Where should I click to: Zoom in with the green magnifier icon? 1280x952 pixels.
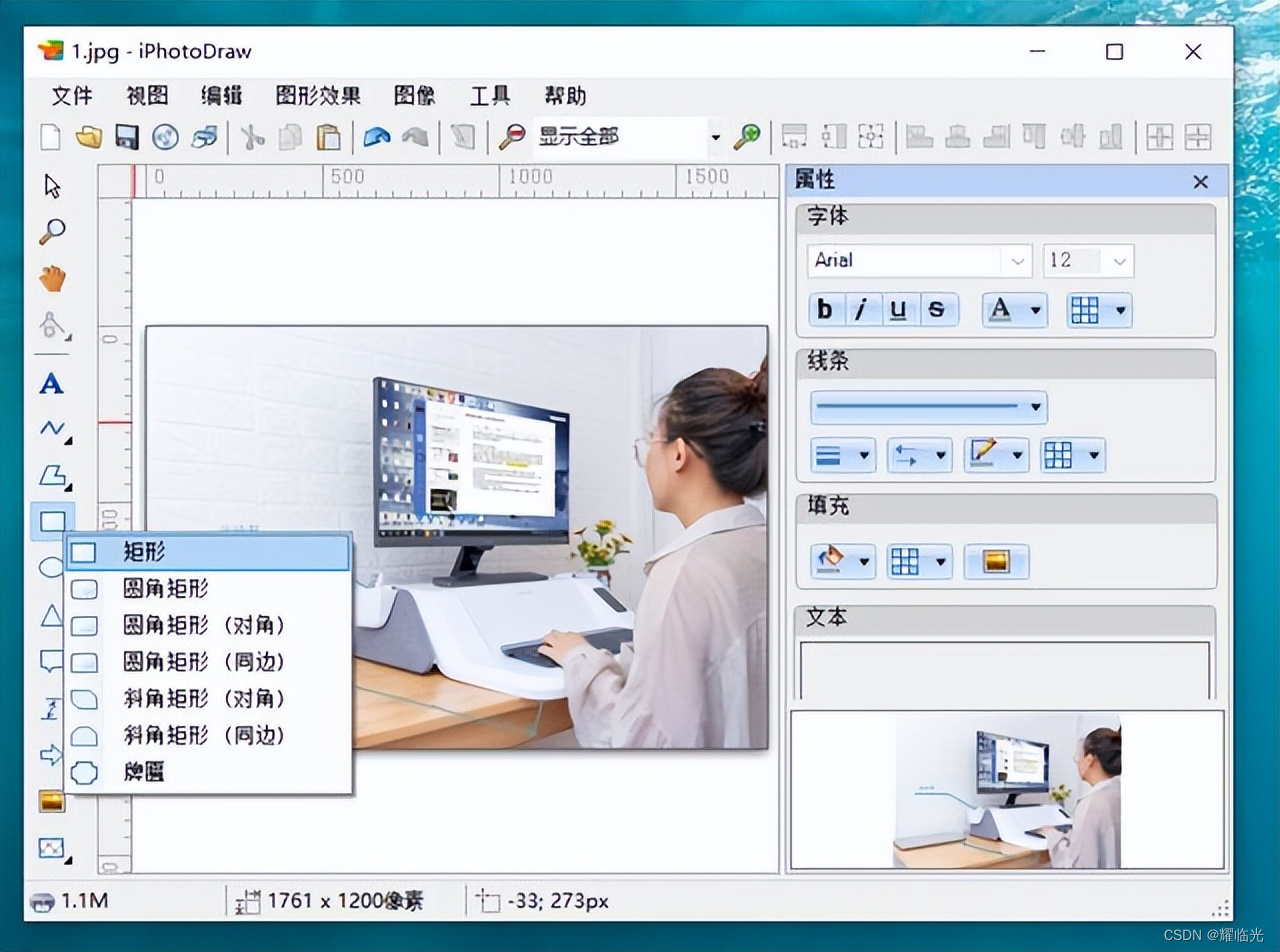[746, 137]
